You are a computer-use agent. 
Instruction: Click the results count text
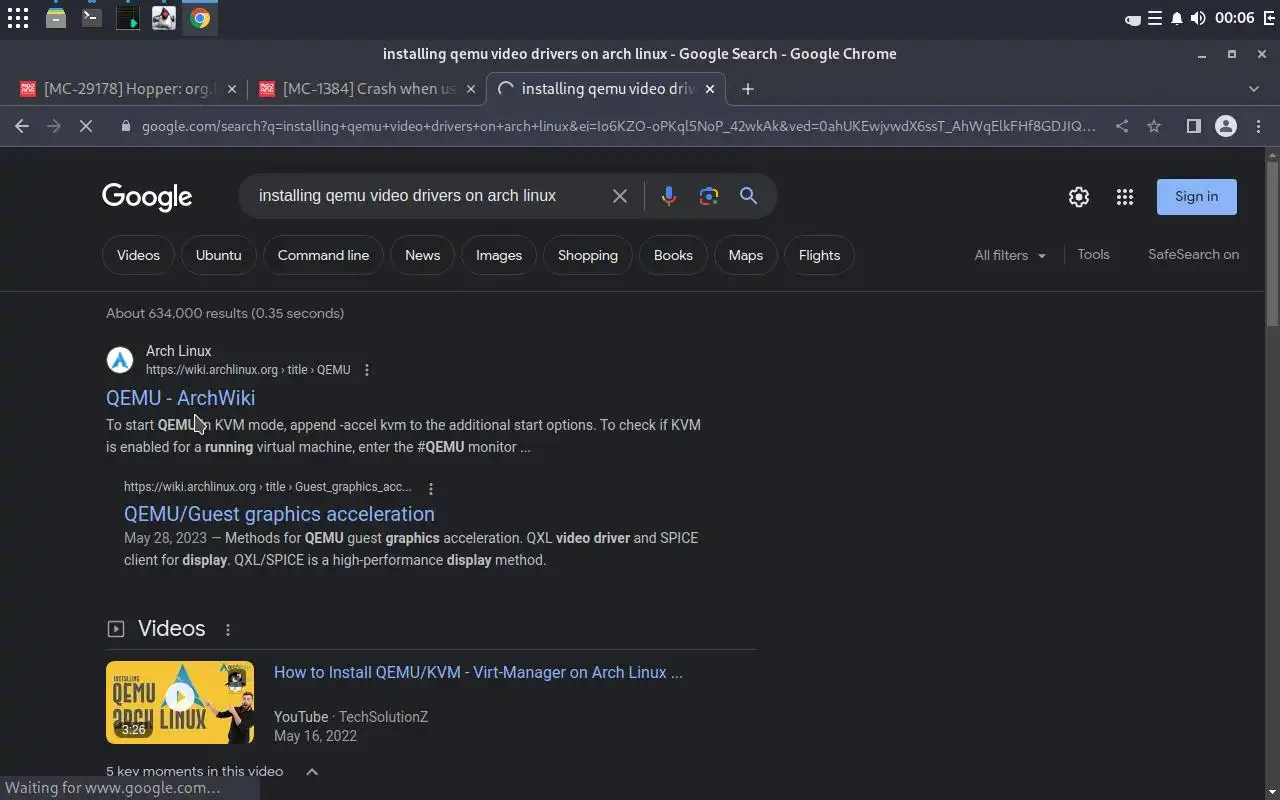(225, 313)
